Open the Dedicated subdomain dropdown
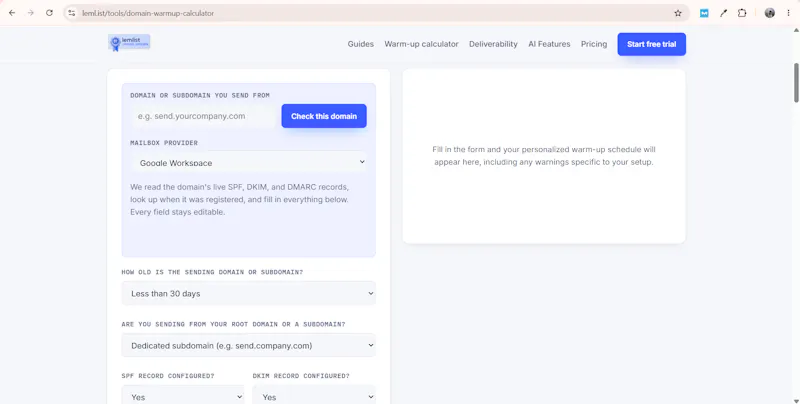This screenshot has height=404, width=800. tap(248, 345)
